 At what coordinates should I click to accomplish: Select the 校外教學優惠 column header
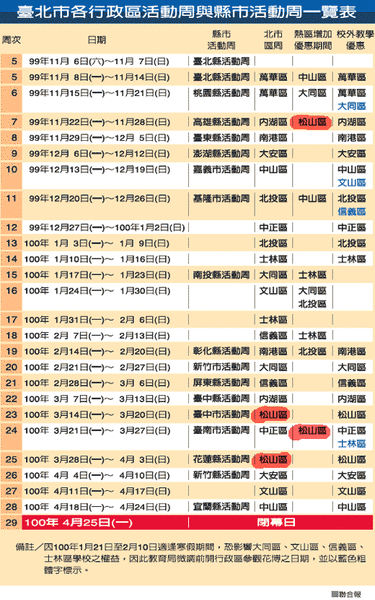(355, 40)
